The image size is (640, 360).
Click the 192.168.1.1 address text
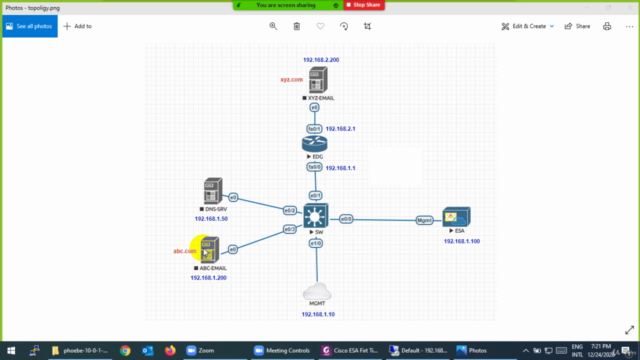coord(340,168)
